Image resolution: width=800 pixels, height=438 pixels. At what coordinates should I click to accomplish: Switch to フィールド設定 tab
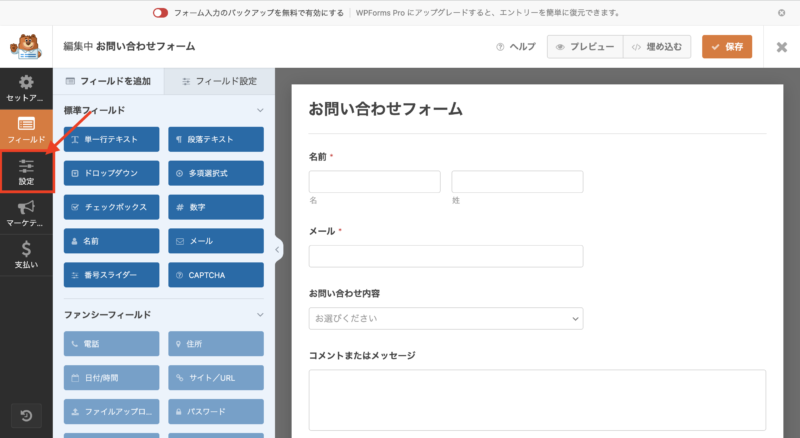220,81
